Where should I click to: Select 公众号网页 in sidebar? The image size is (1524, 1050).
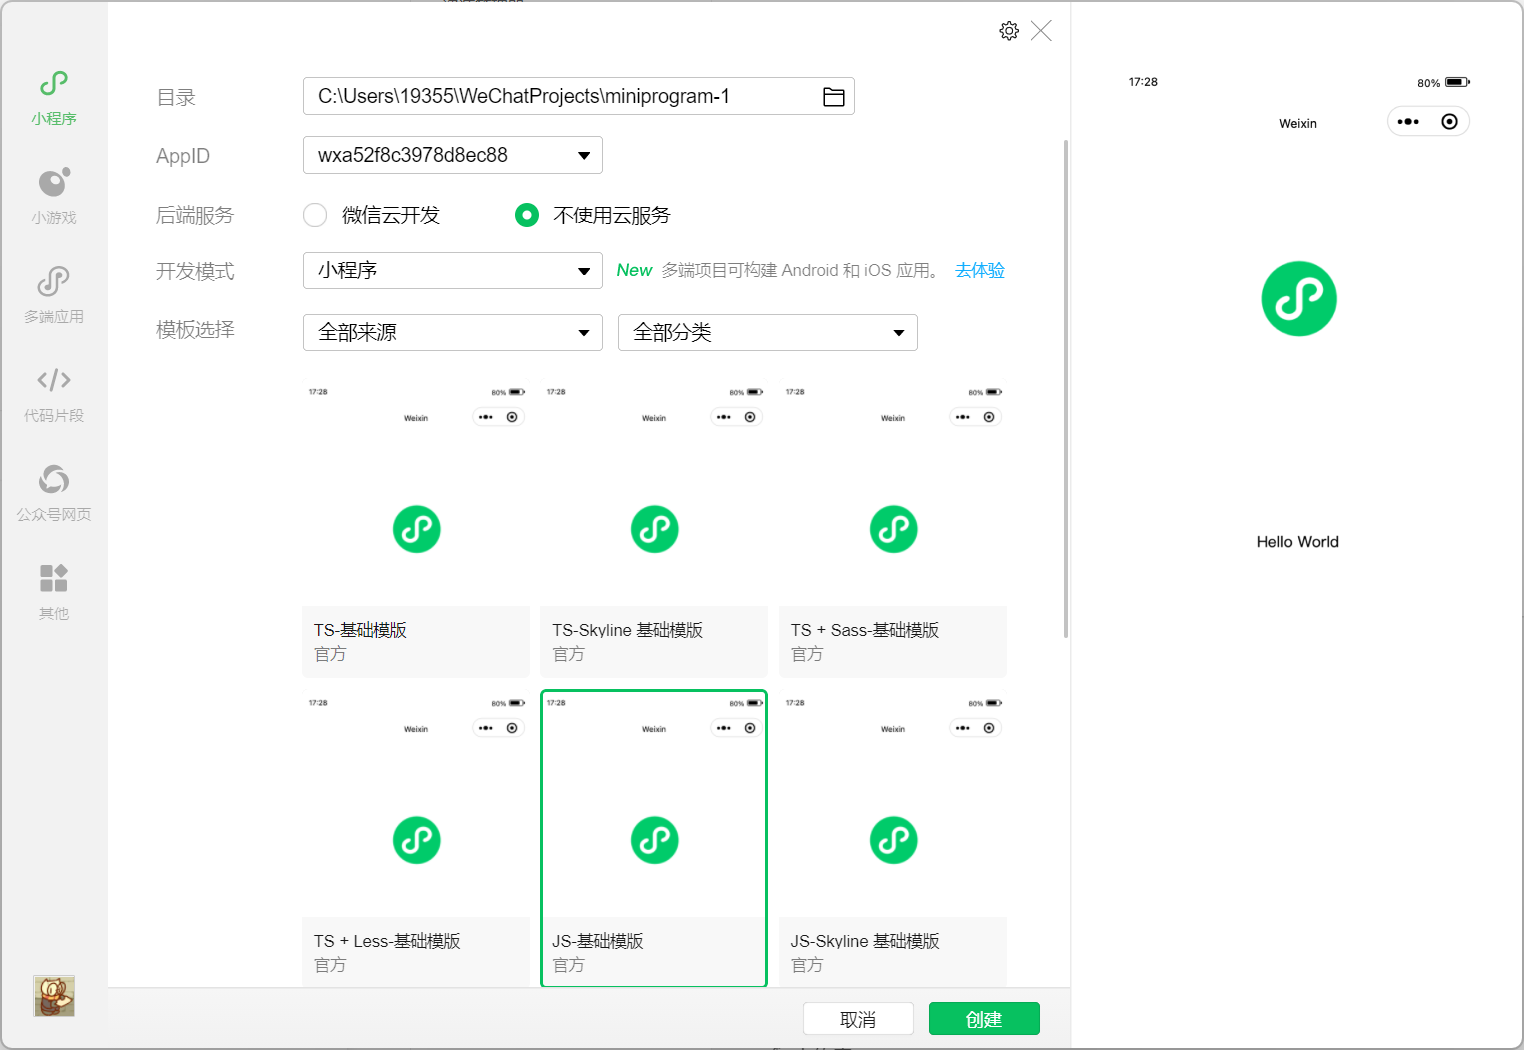click(x=54, y=494)
